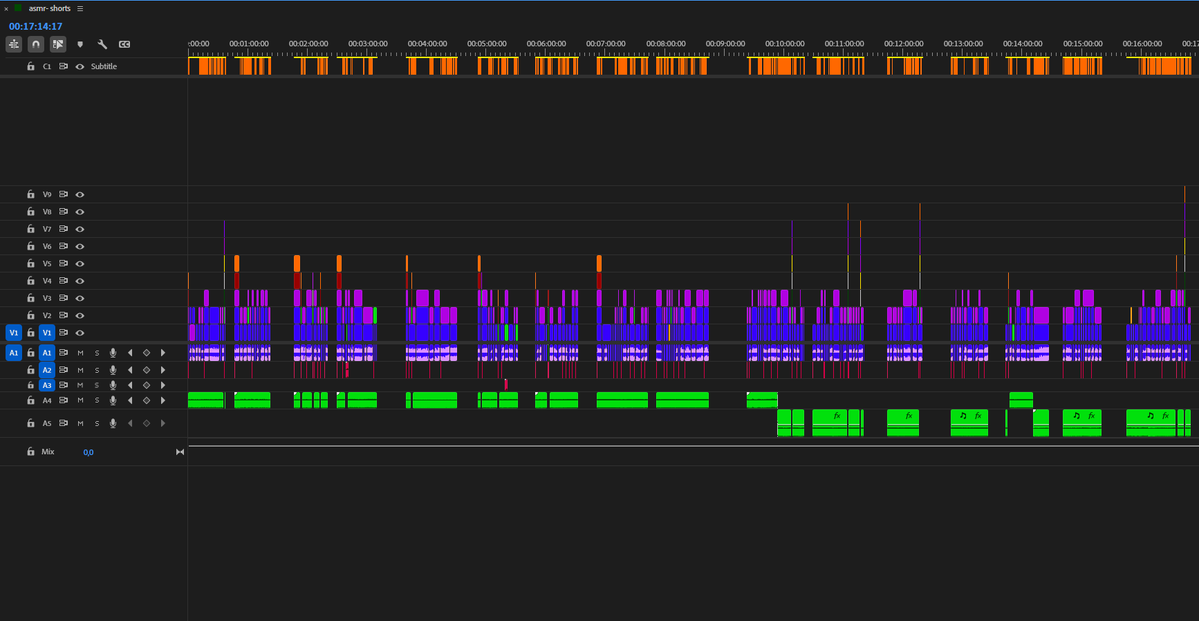Toggle track targeting for A3
The height and width of the screenshot is (621, 1199).
[47, 385]
